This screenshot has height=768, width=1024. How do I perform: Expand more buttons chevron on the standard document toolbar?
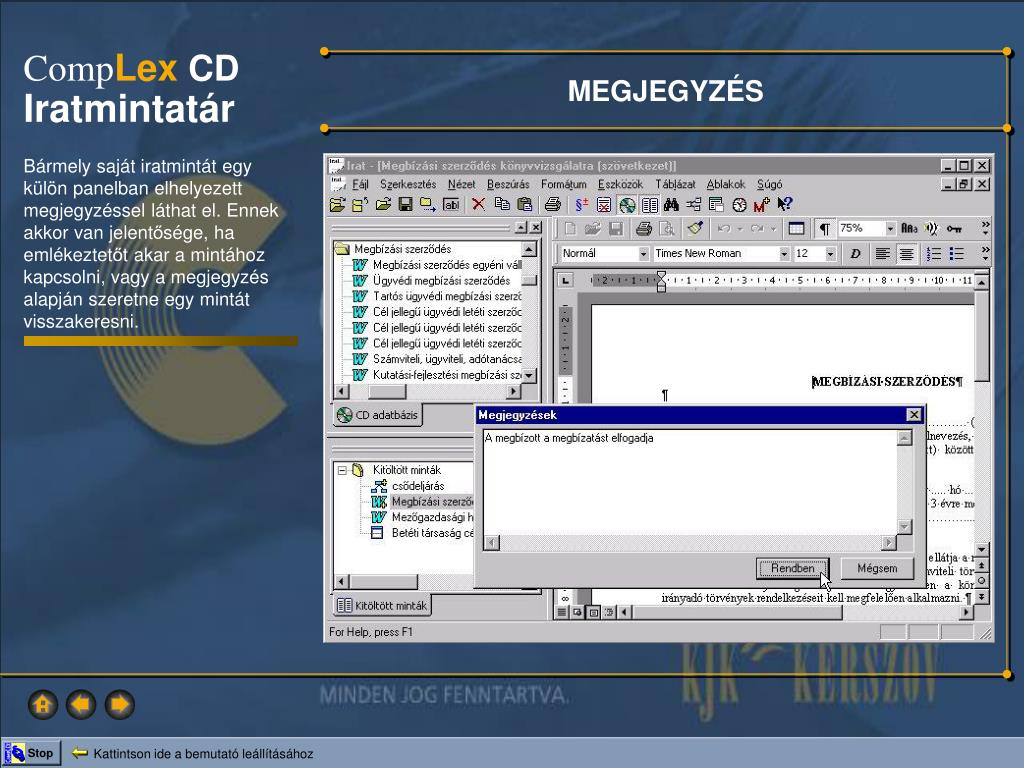(x=985, y=228)
